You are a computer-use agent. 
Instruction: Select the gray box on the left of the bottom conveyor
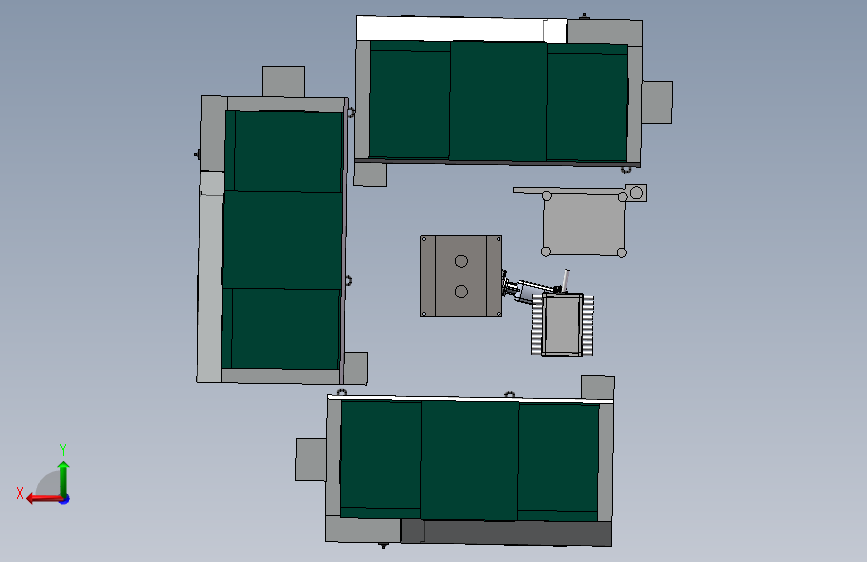pyautogui.click(x=311, y=460)
